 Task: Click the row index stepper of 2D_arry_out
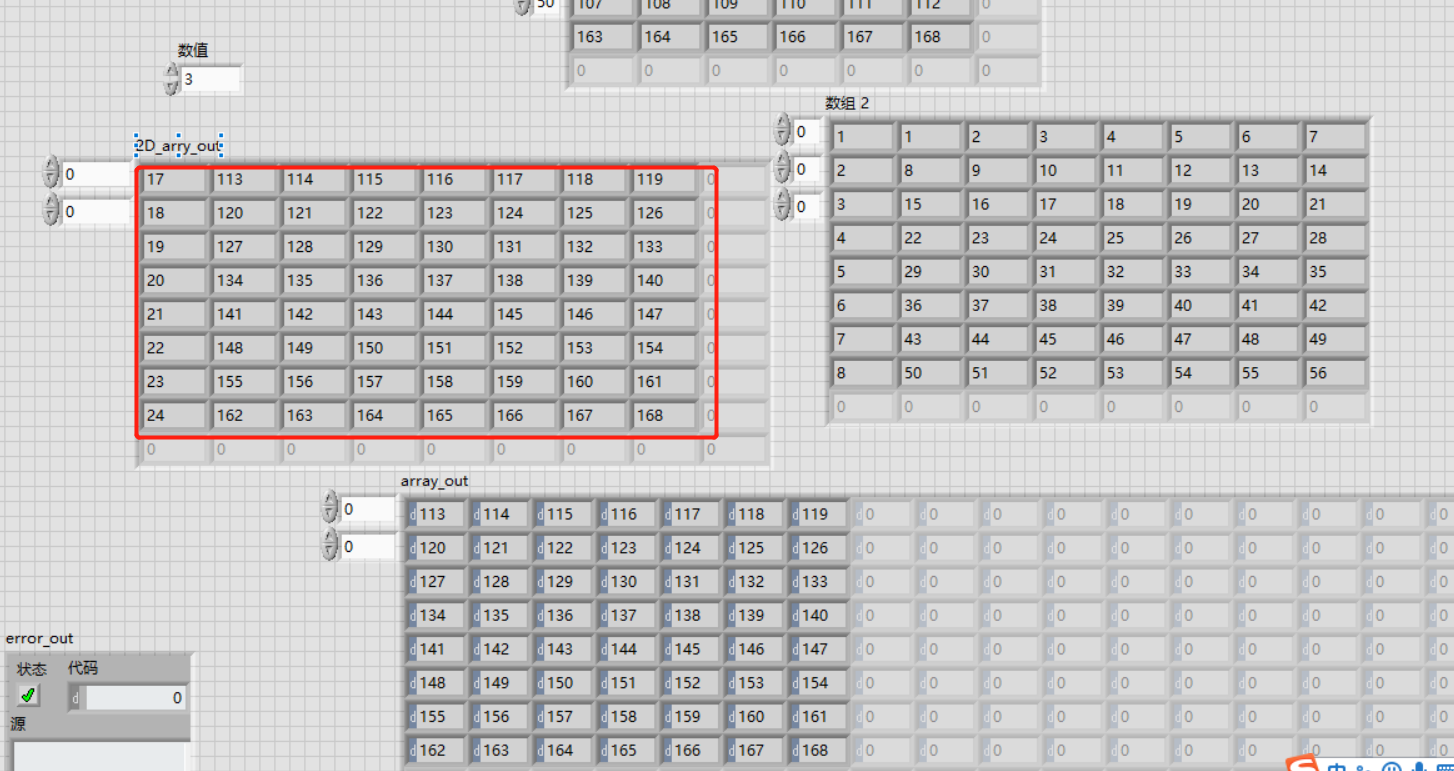[x=51, y=173]
